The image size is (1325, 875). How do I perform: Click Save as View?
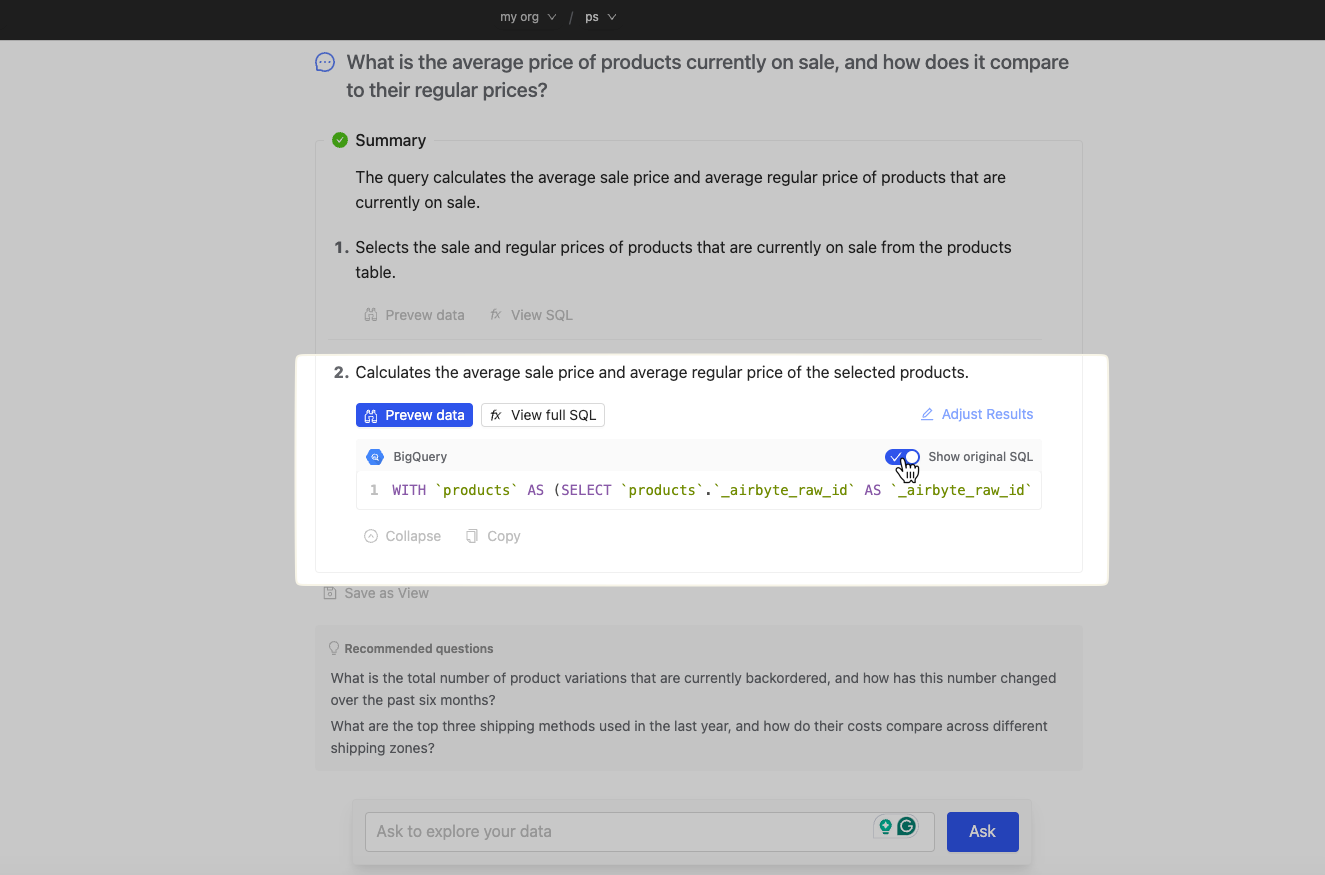376,593
